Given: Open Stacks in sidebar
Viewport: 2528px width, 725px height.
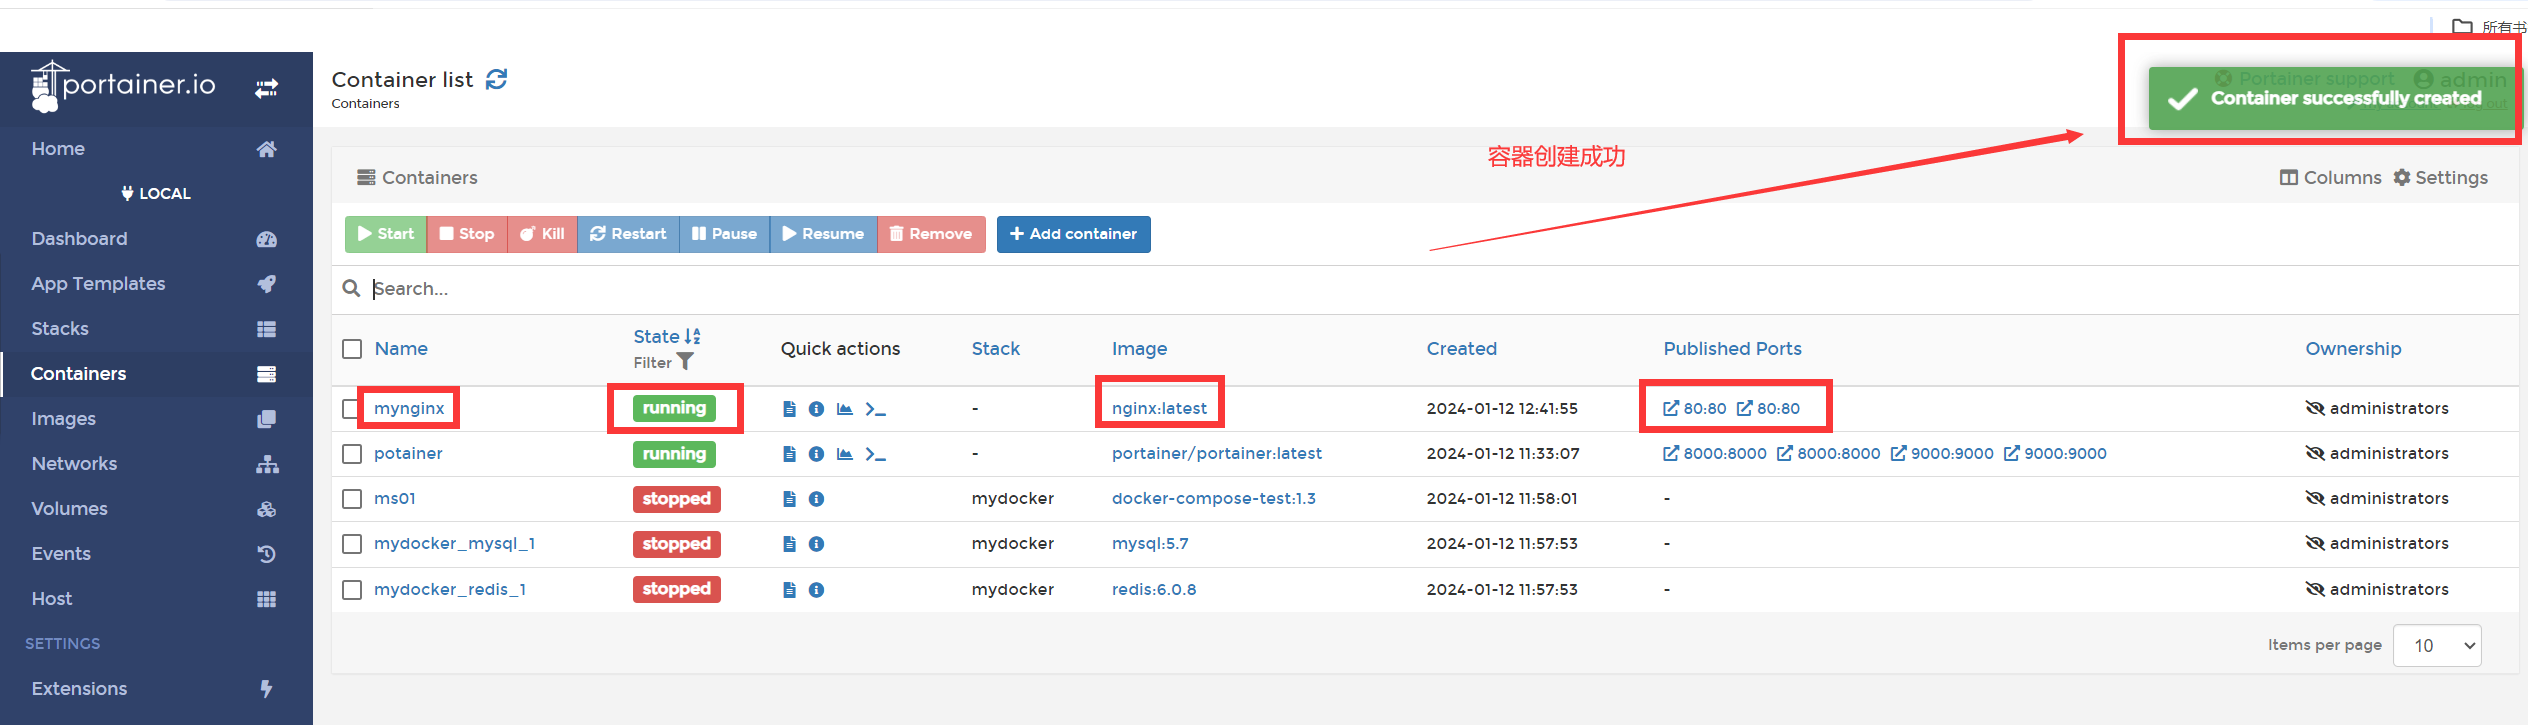Looking at the screenshot, I should (156, 329).
